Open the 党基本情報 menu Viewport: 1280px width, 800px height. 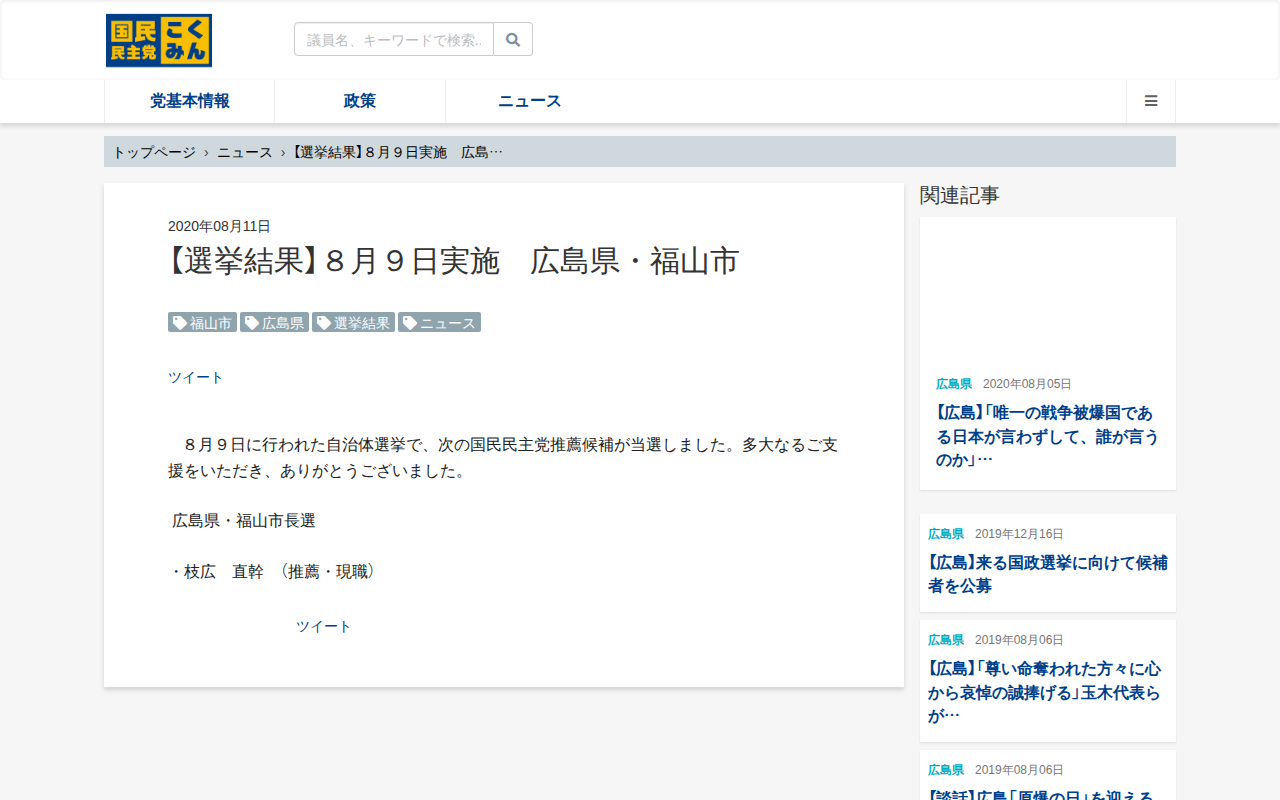click(x=190, y=101)
